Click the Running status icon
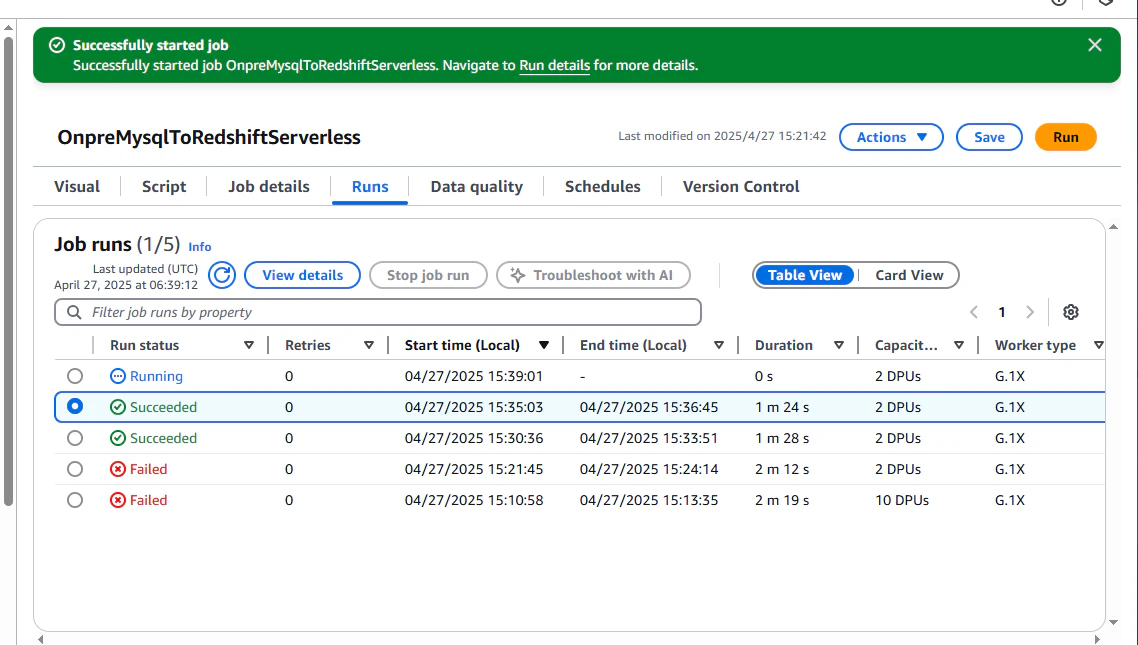1138x645 pixels. (118, 376)
